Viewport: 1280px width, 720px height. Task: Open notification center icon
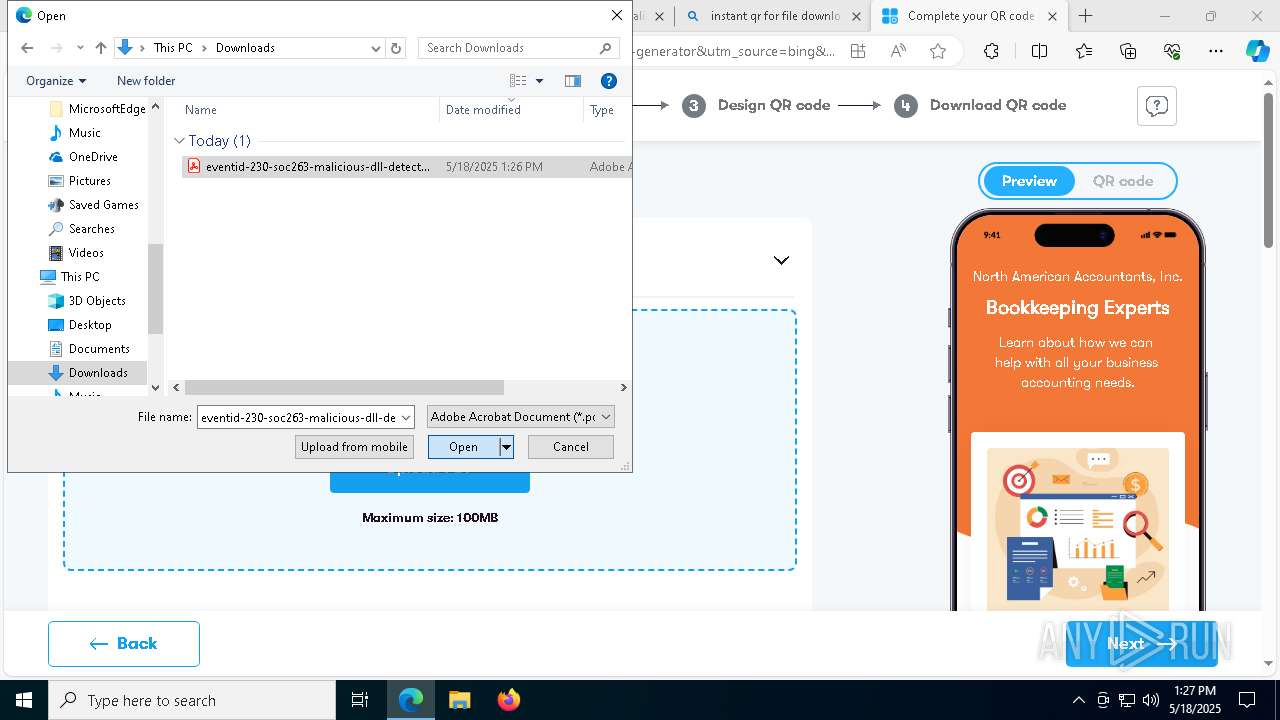(x=1247, y=700)
